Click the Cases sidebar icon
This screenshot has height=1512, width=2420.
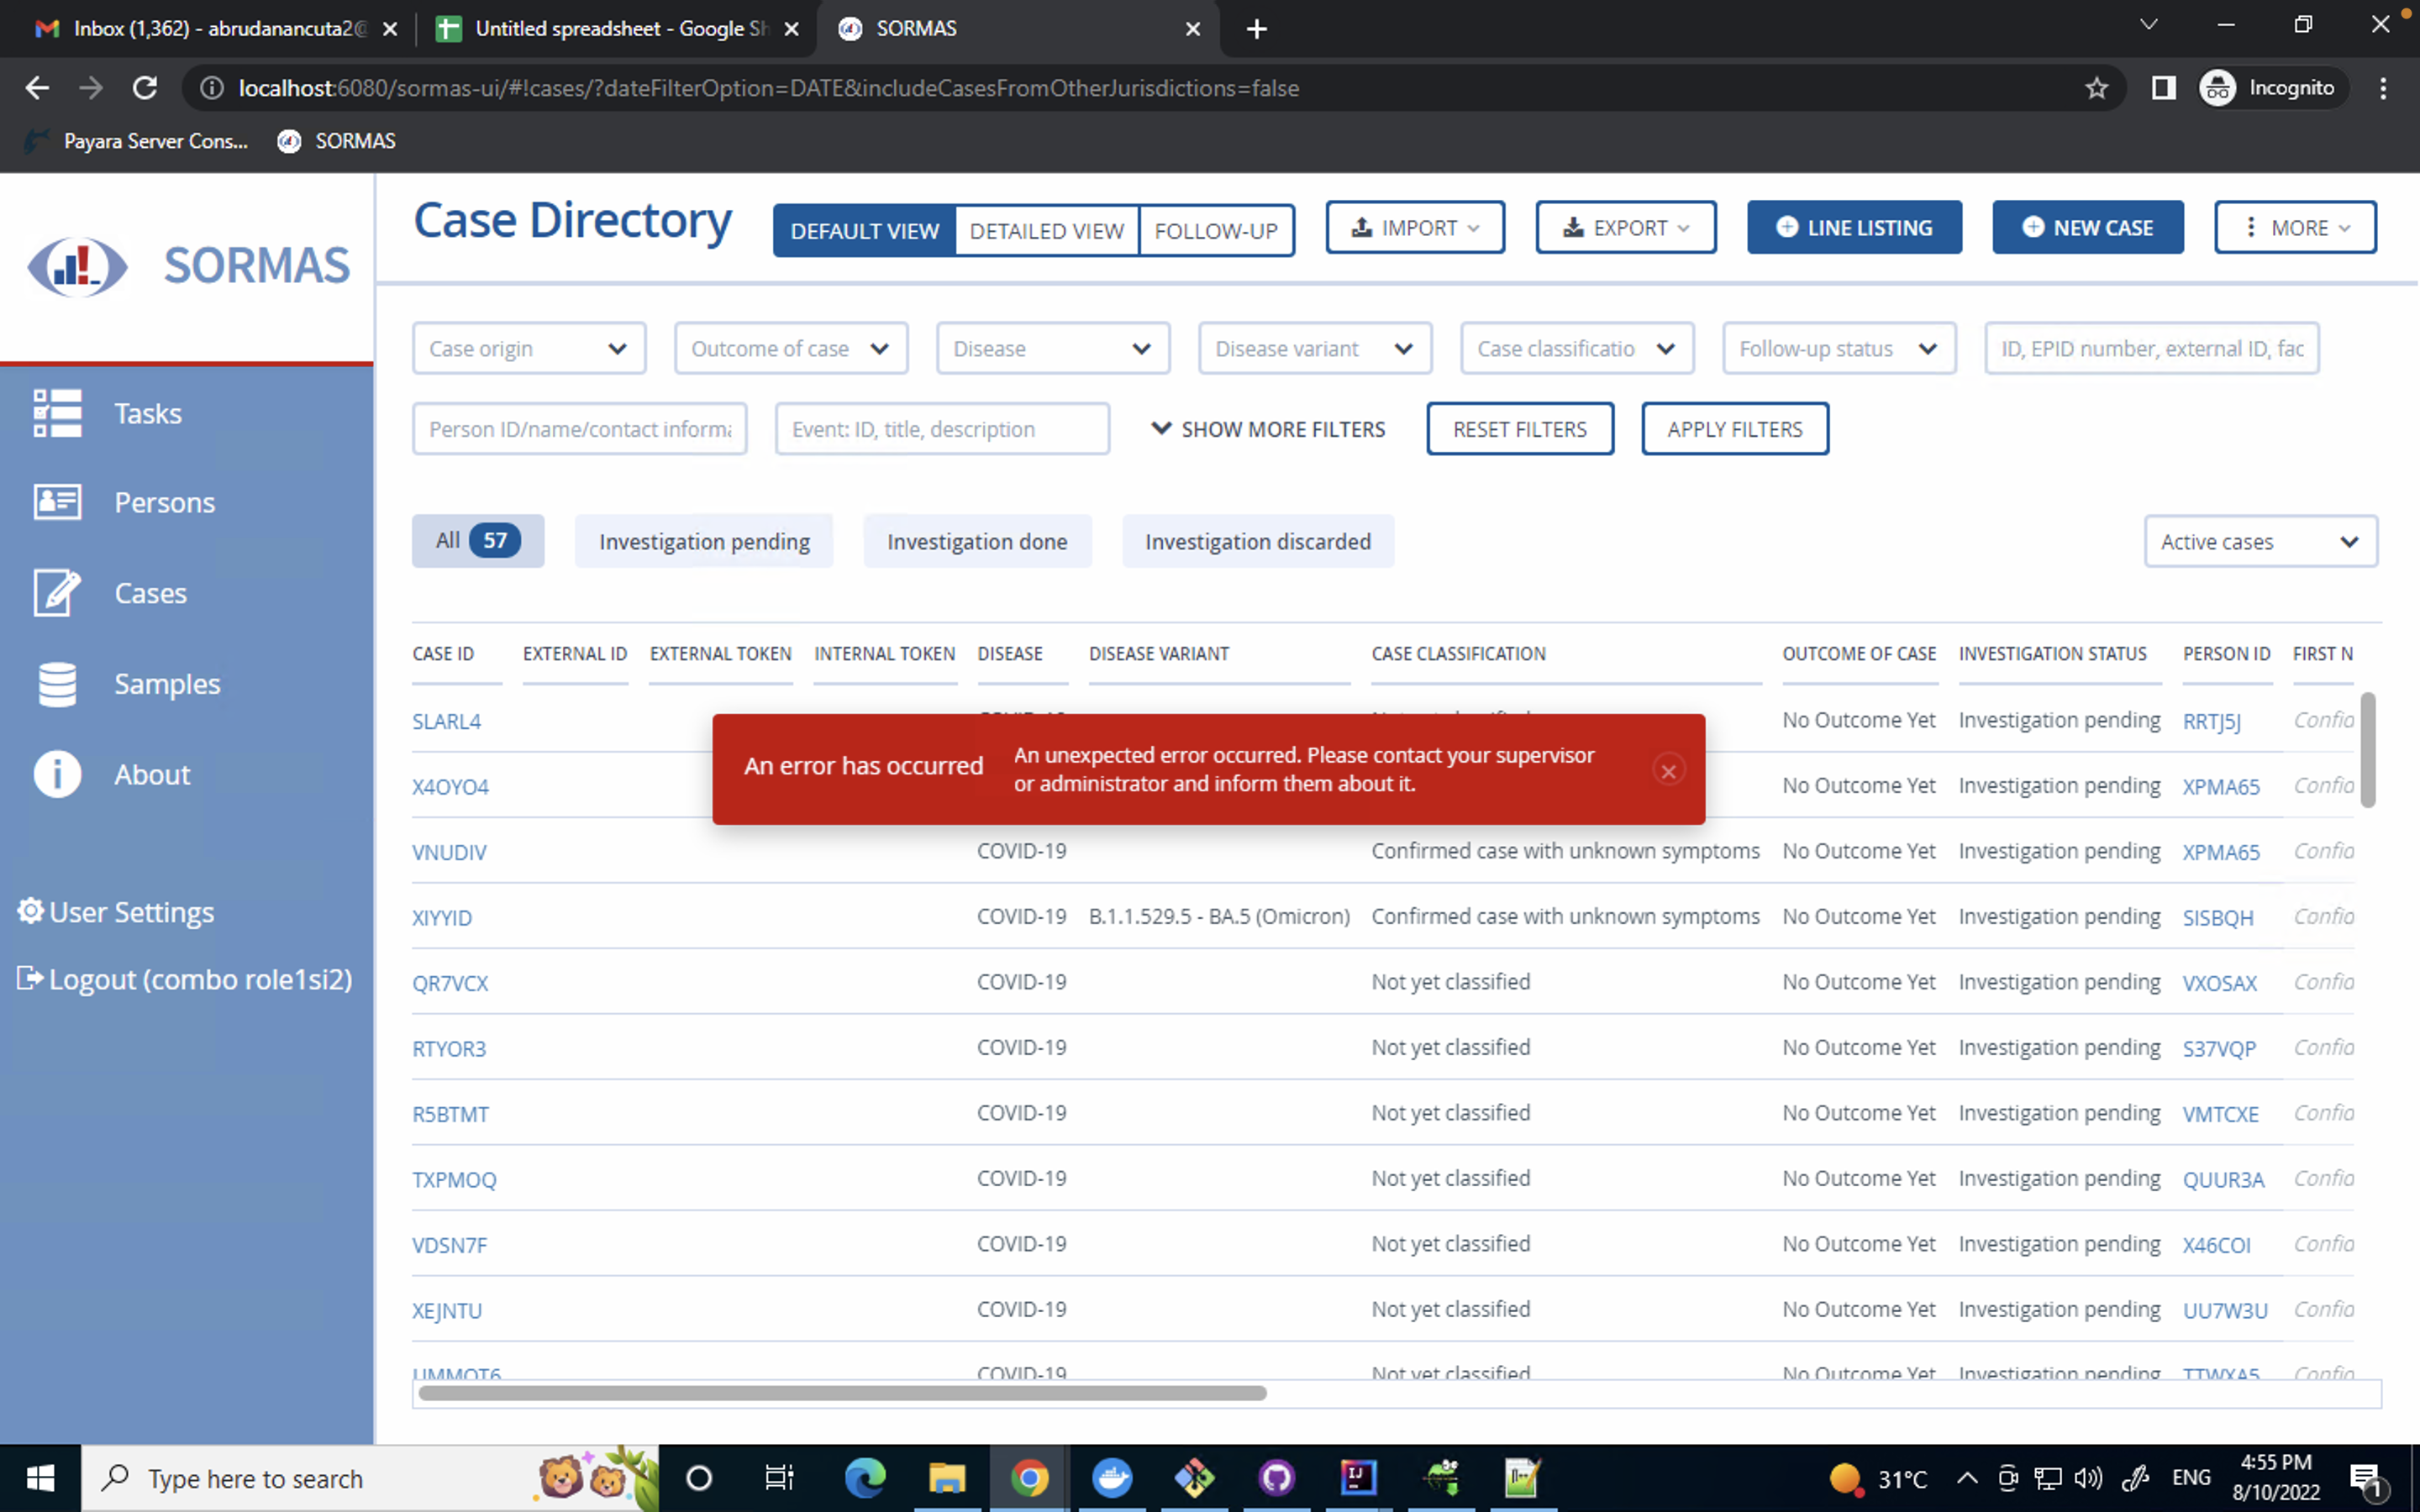[57, 593]
